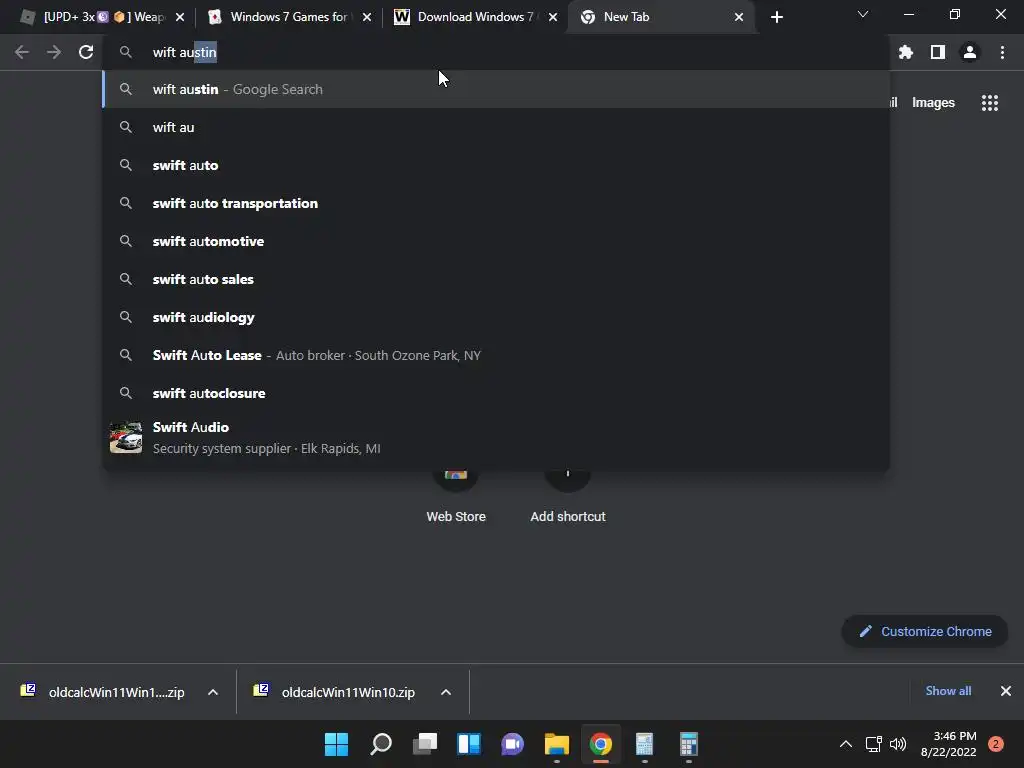Select the 'Swift Auto Lease' suggestion

(496, 355)
